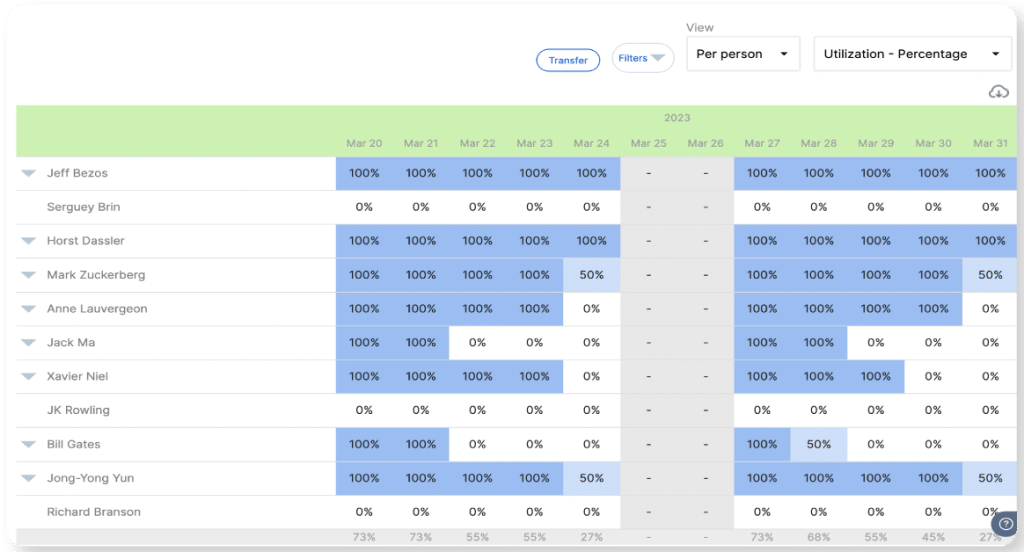Click JK Rowling's name in the list

point(78,410)
